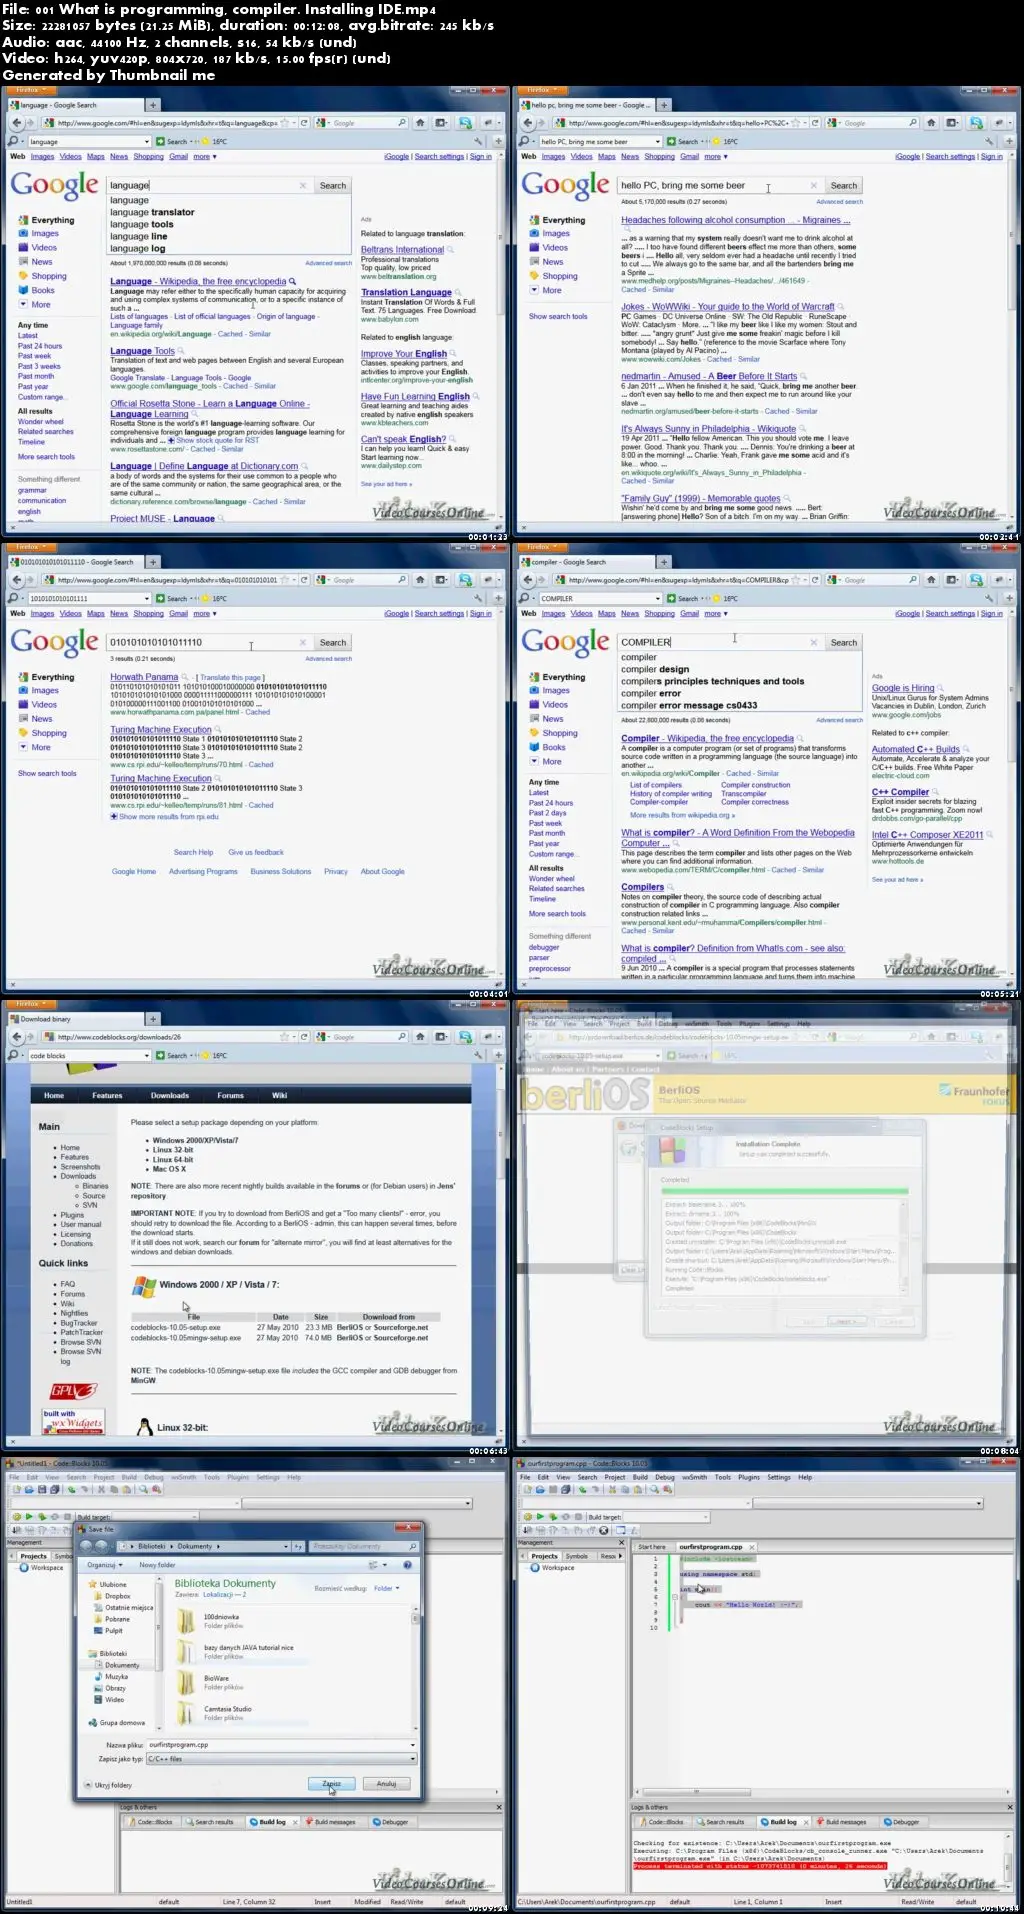Open 'Compiler - Wikipedia' result link

coord(707,738)
